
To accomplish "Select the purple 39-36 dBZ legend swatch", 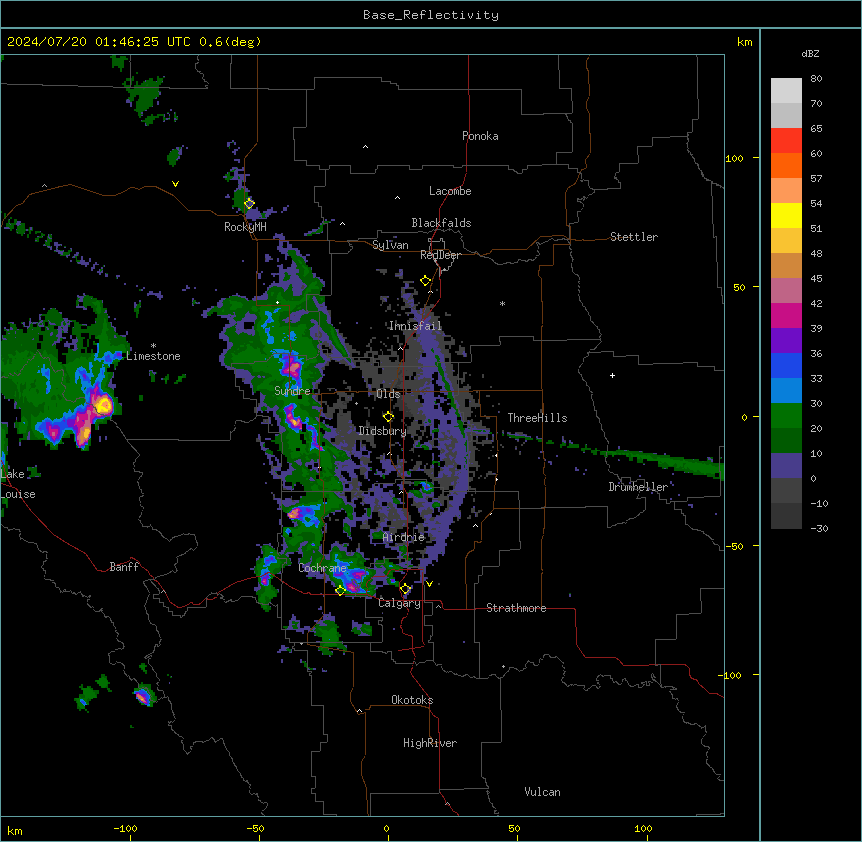I will [x=786, y=341].
